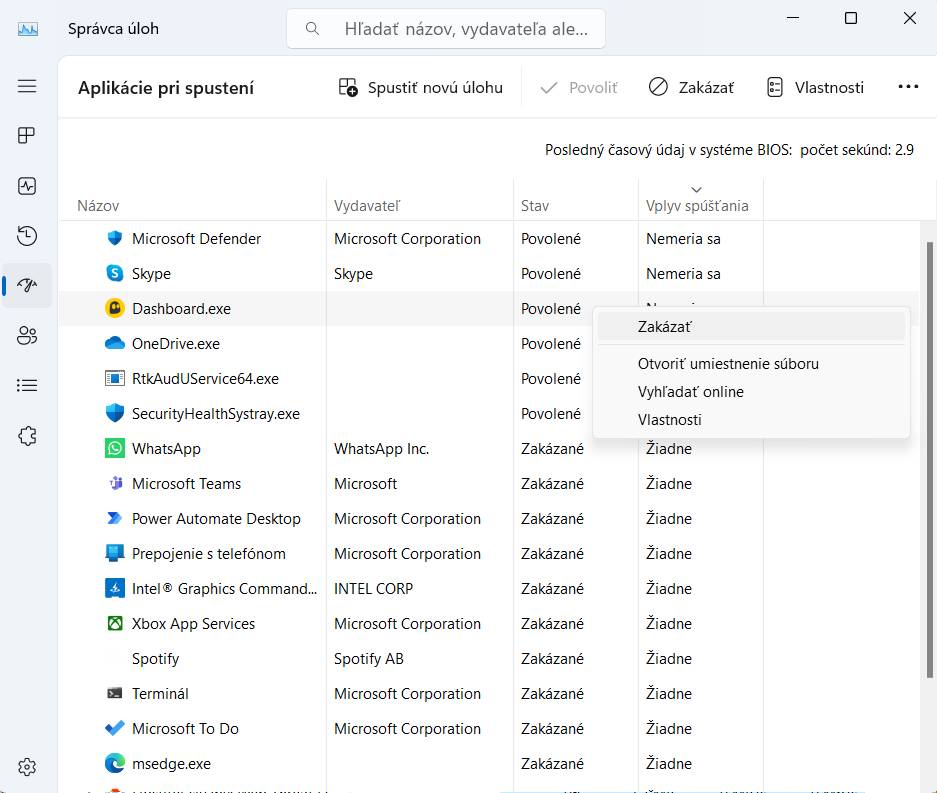Click Zakázané status of msedge.exe
This screenshot has width=937, height=793.
tap(552, 763)
